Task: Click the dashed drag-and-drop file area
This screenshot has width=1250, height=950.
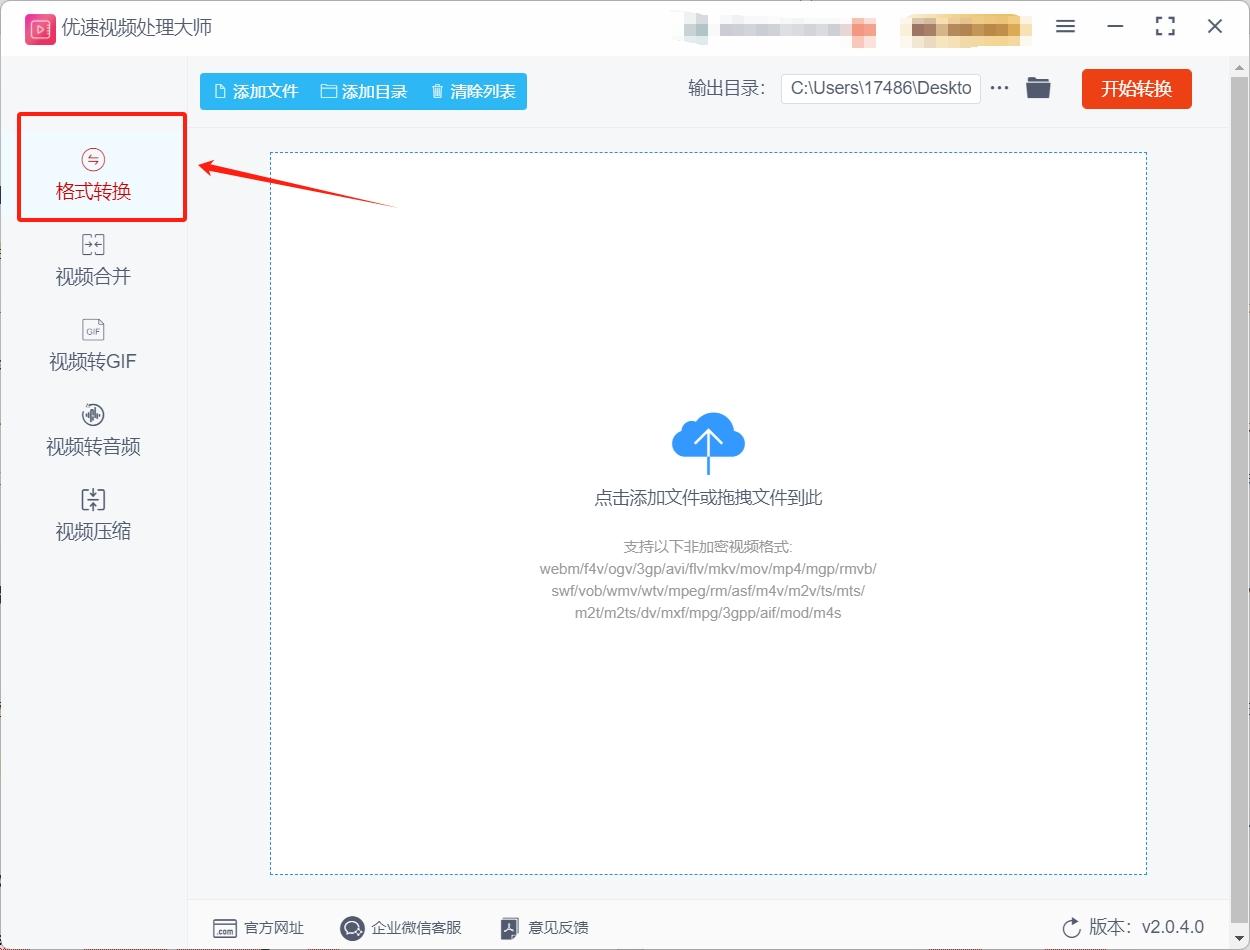Action: point(708,700)
